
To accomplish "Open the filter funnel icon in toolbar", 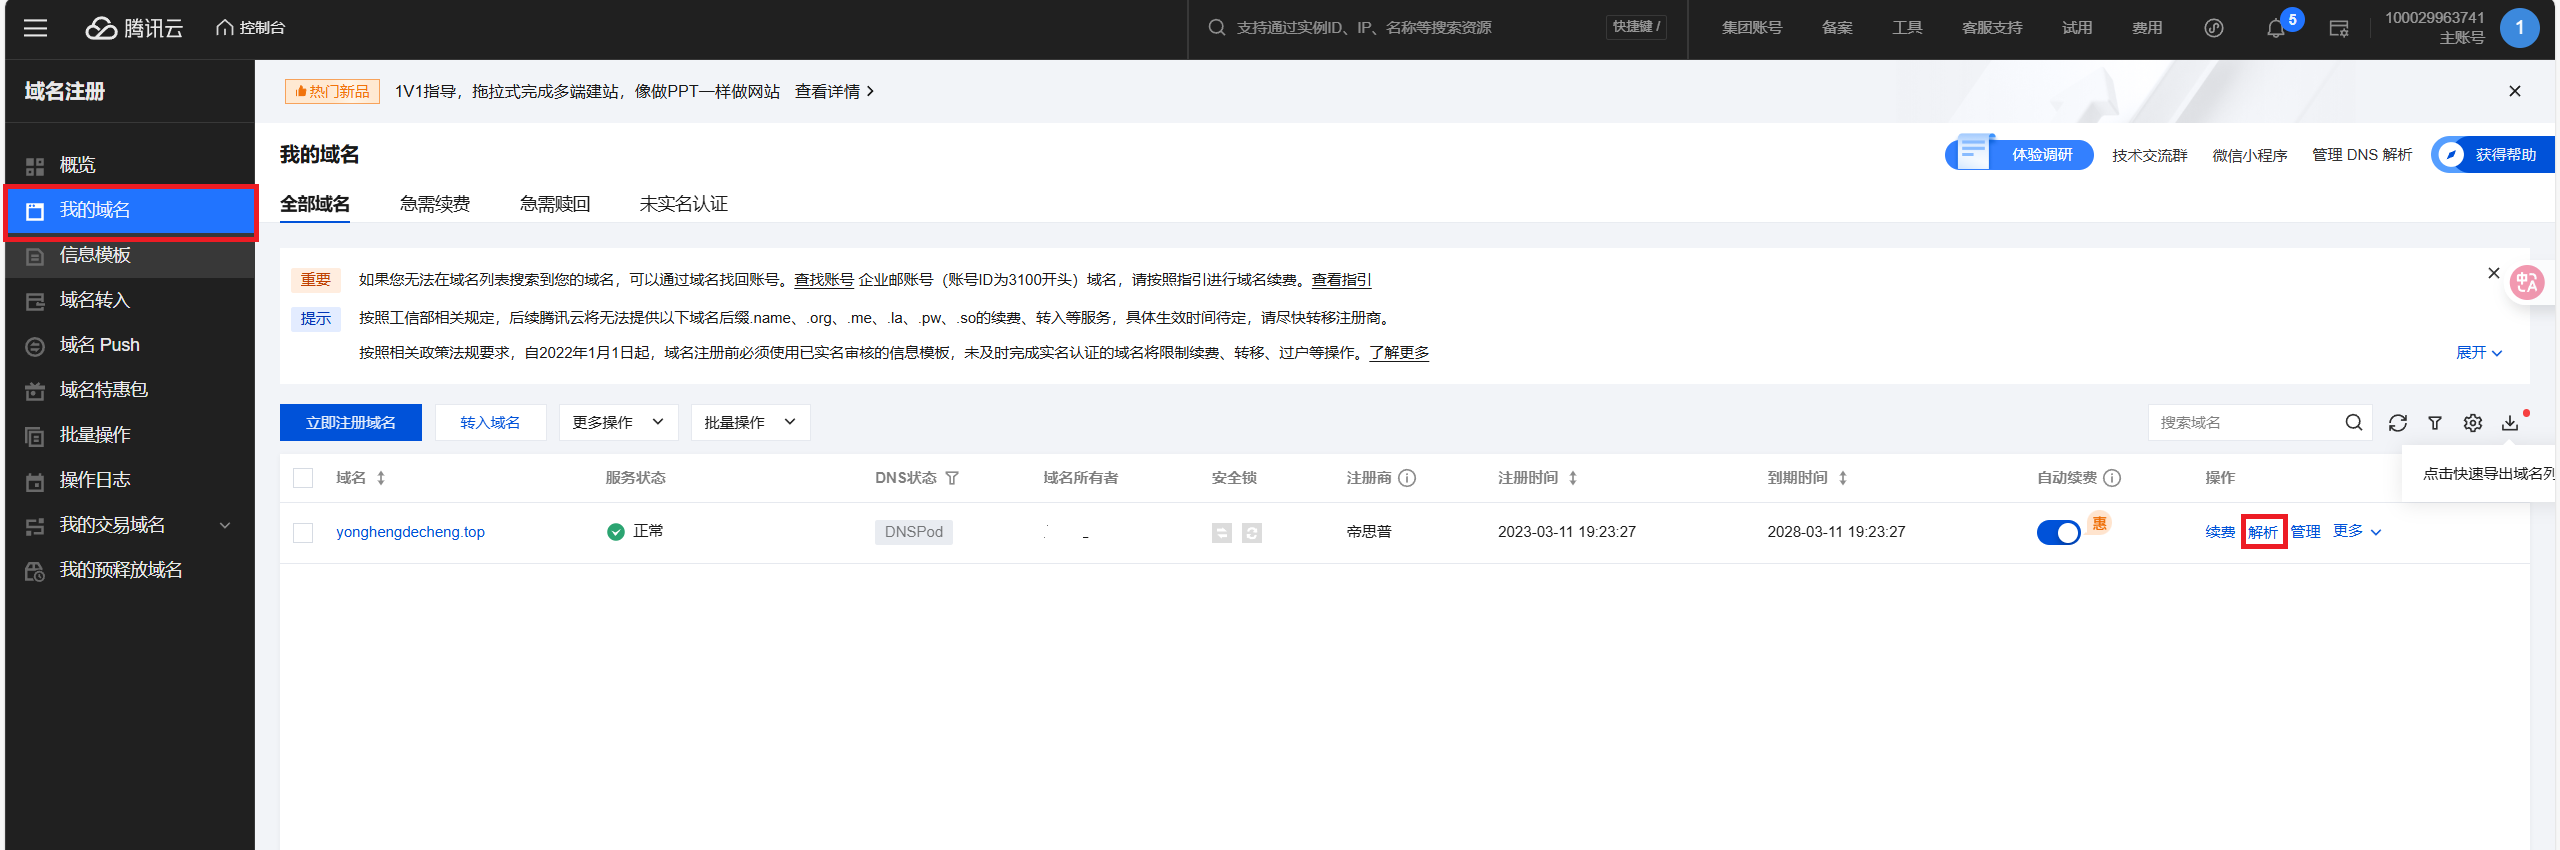I will tap(2435, 423).
